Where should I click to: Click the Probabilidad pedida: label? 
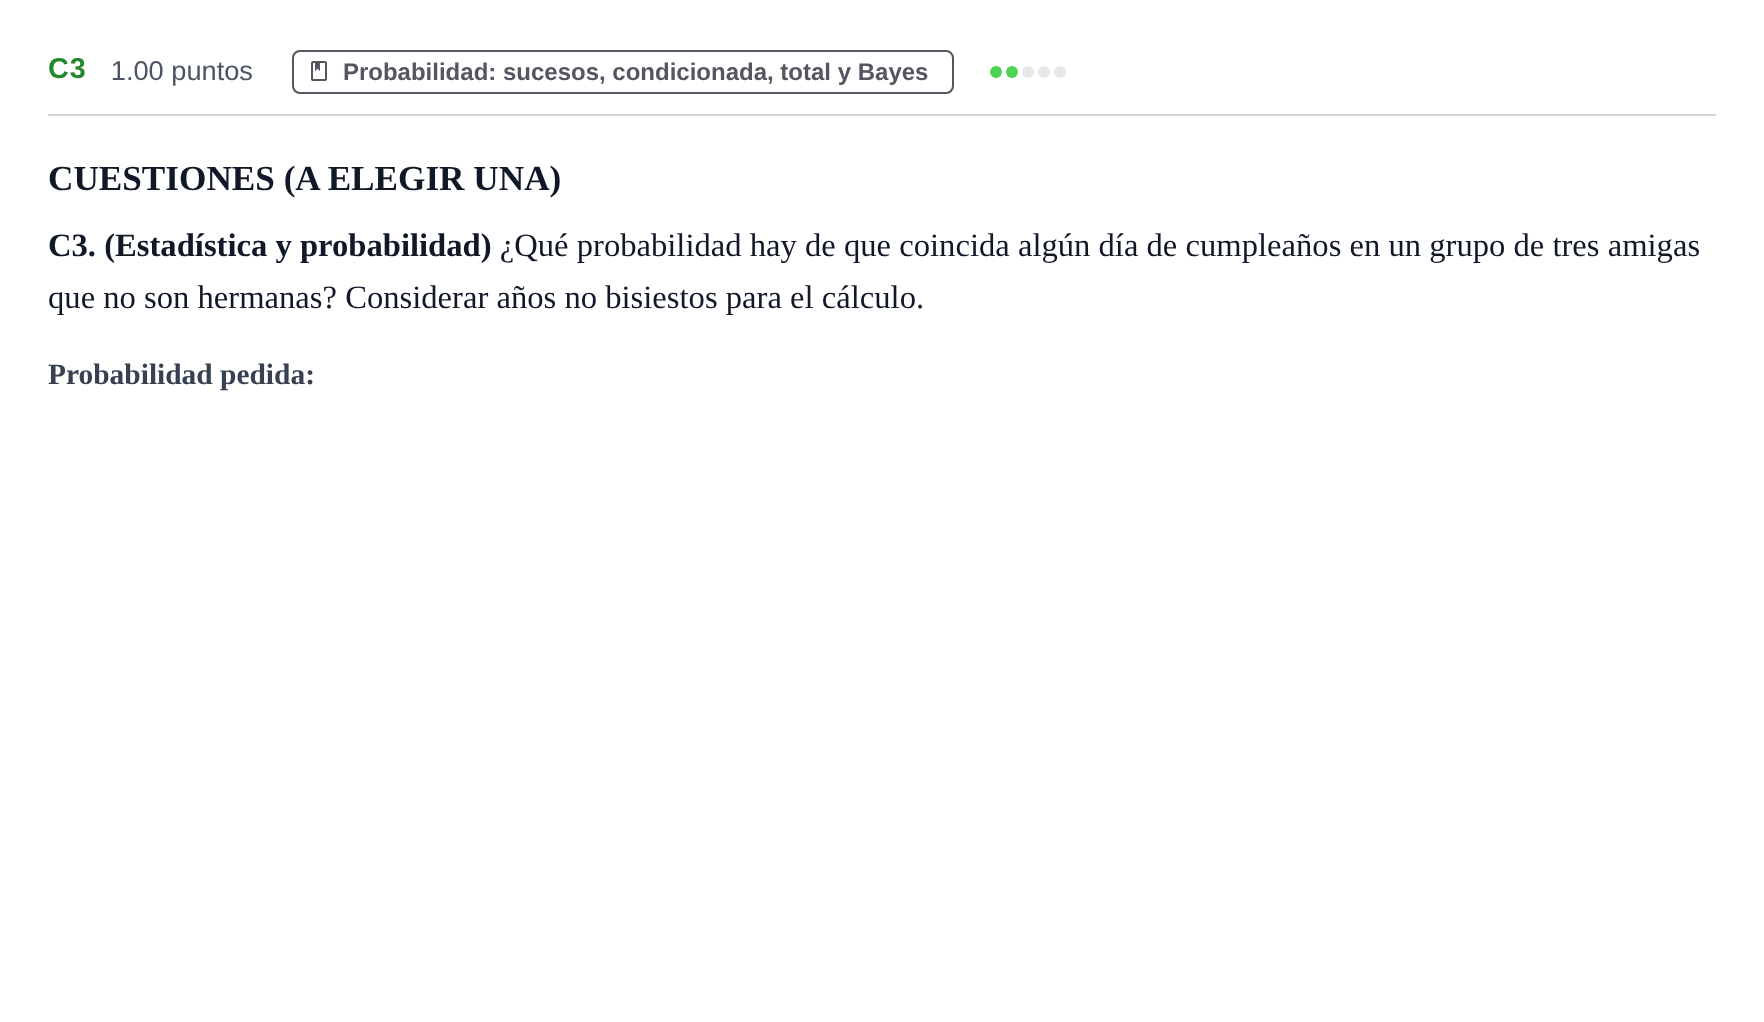click(x=181, y=375)
